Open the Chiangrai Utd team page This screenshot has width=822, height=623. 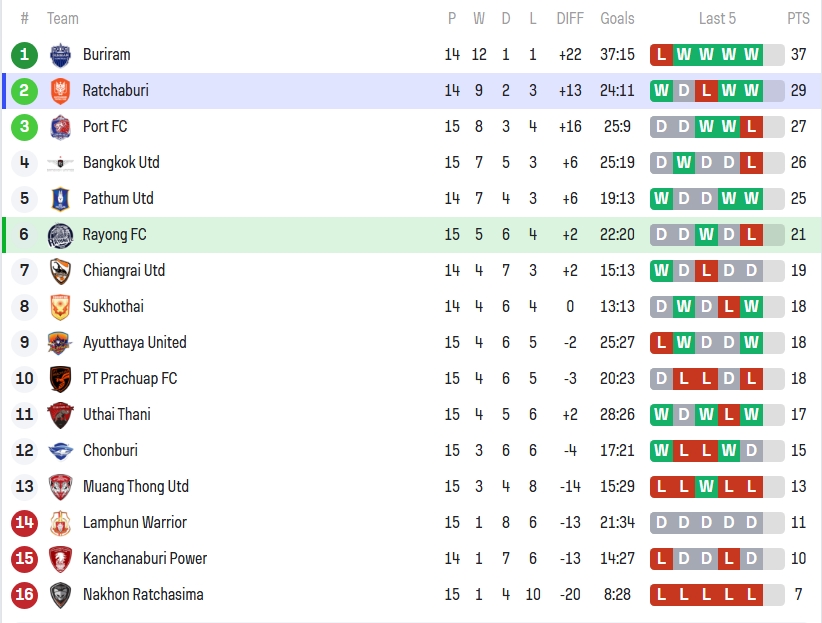[x=124, y=271]
